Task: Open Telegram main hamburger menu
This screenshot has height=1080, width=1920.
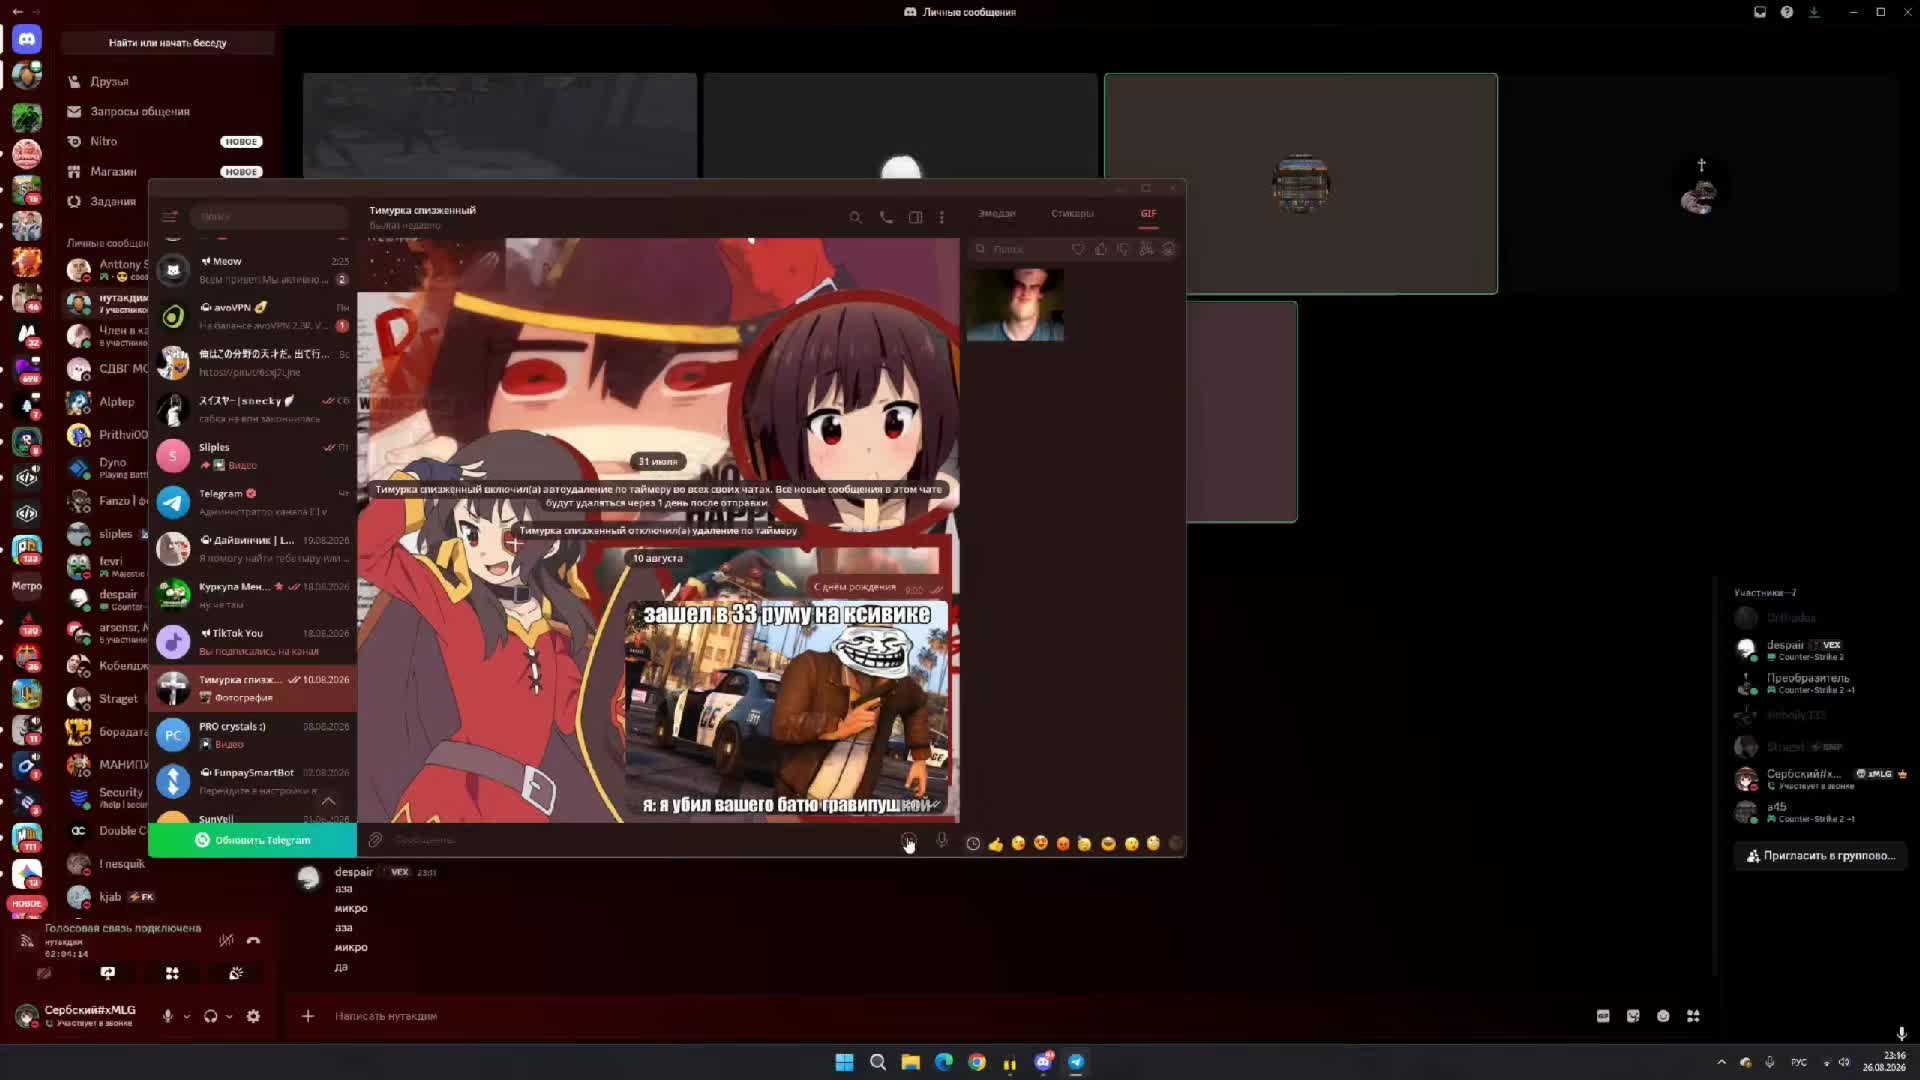Action: (170, 216)
